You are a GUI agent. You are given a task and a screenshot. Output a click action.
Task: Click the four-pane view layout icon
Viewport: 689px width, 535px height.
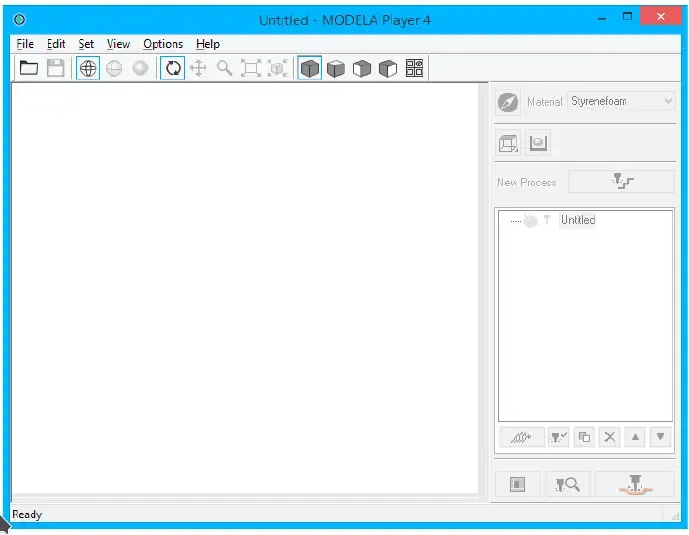(415, 68)
